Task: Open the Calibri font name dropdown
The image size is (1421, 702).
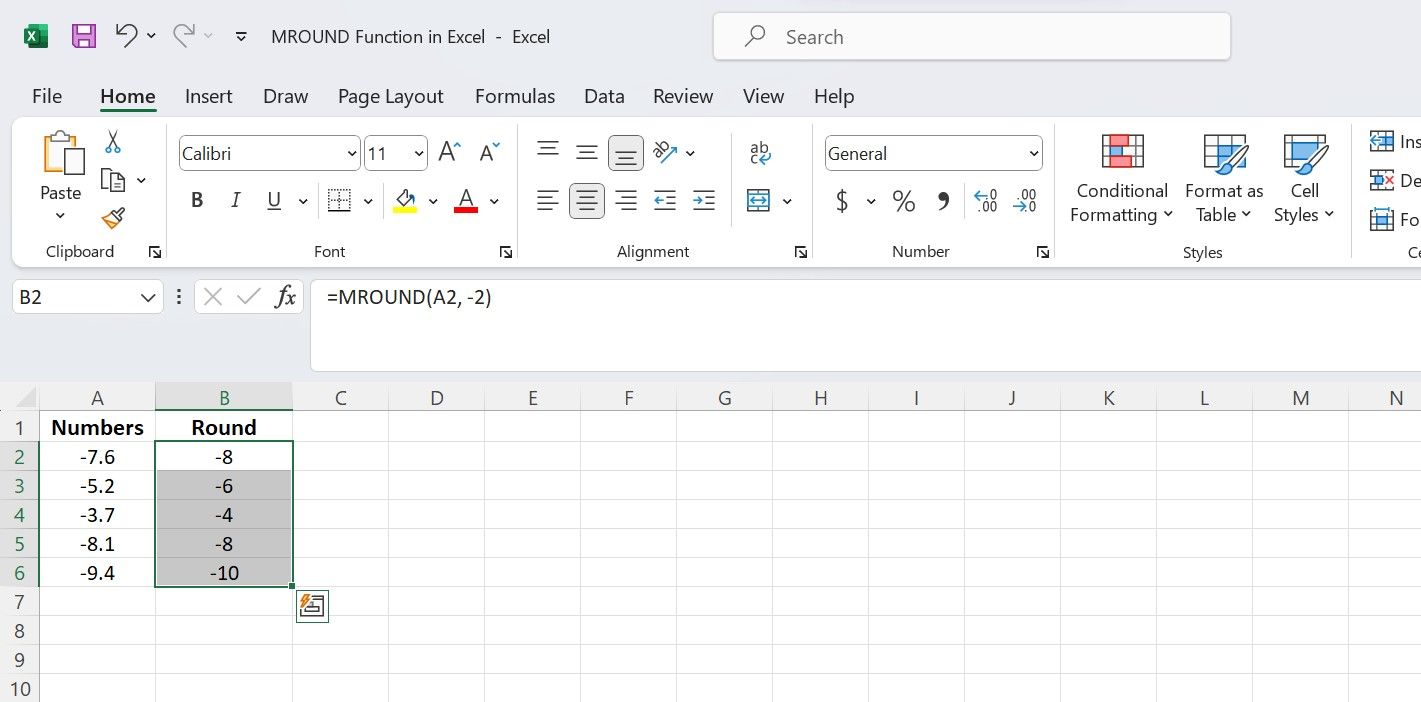Action: 351,154
